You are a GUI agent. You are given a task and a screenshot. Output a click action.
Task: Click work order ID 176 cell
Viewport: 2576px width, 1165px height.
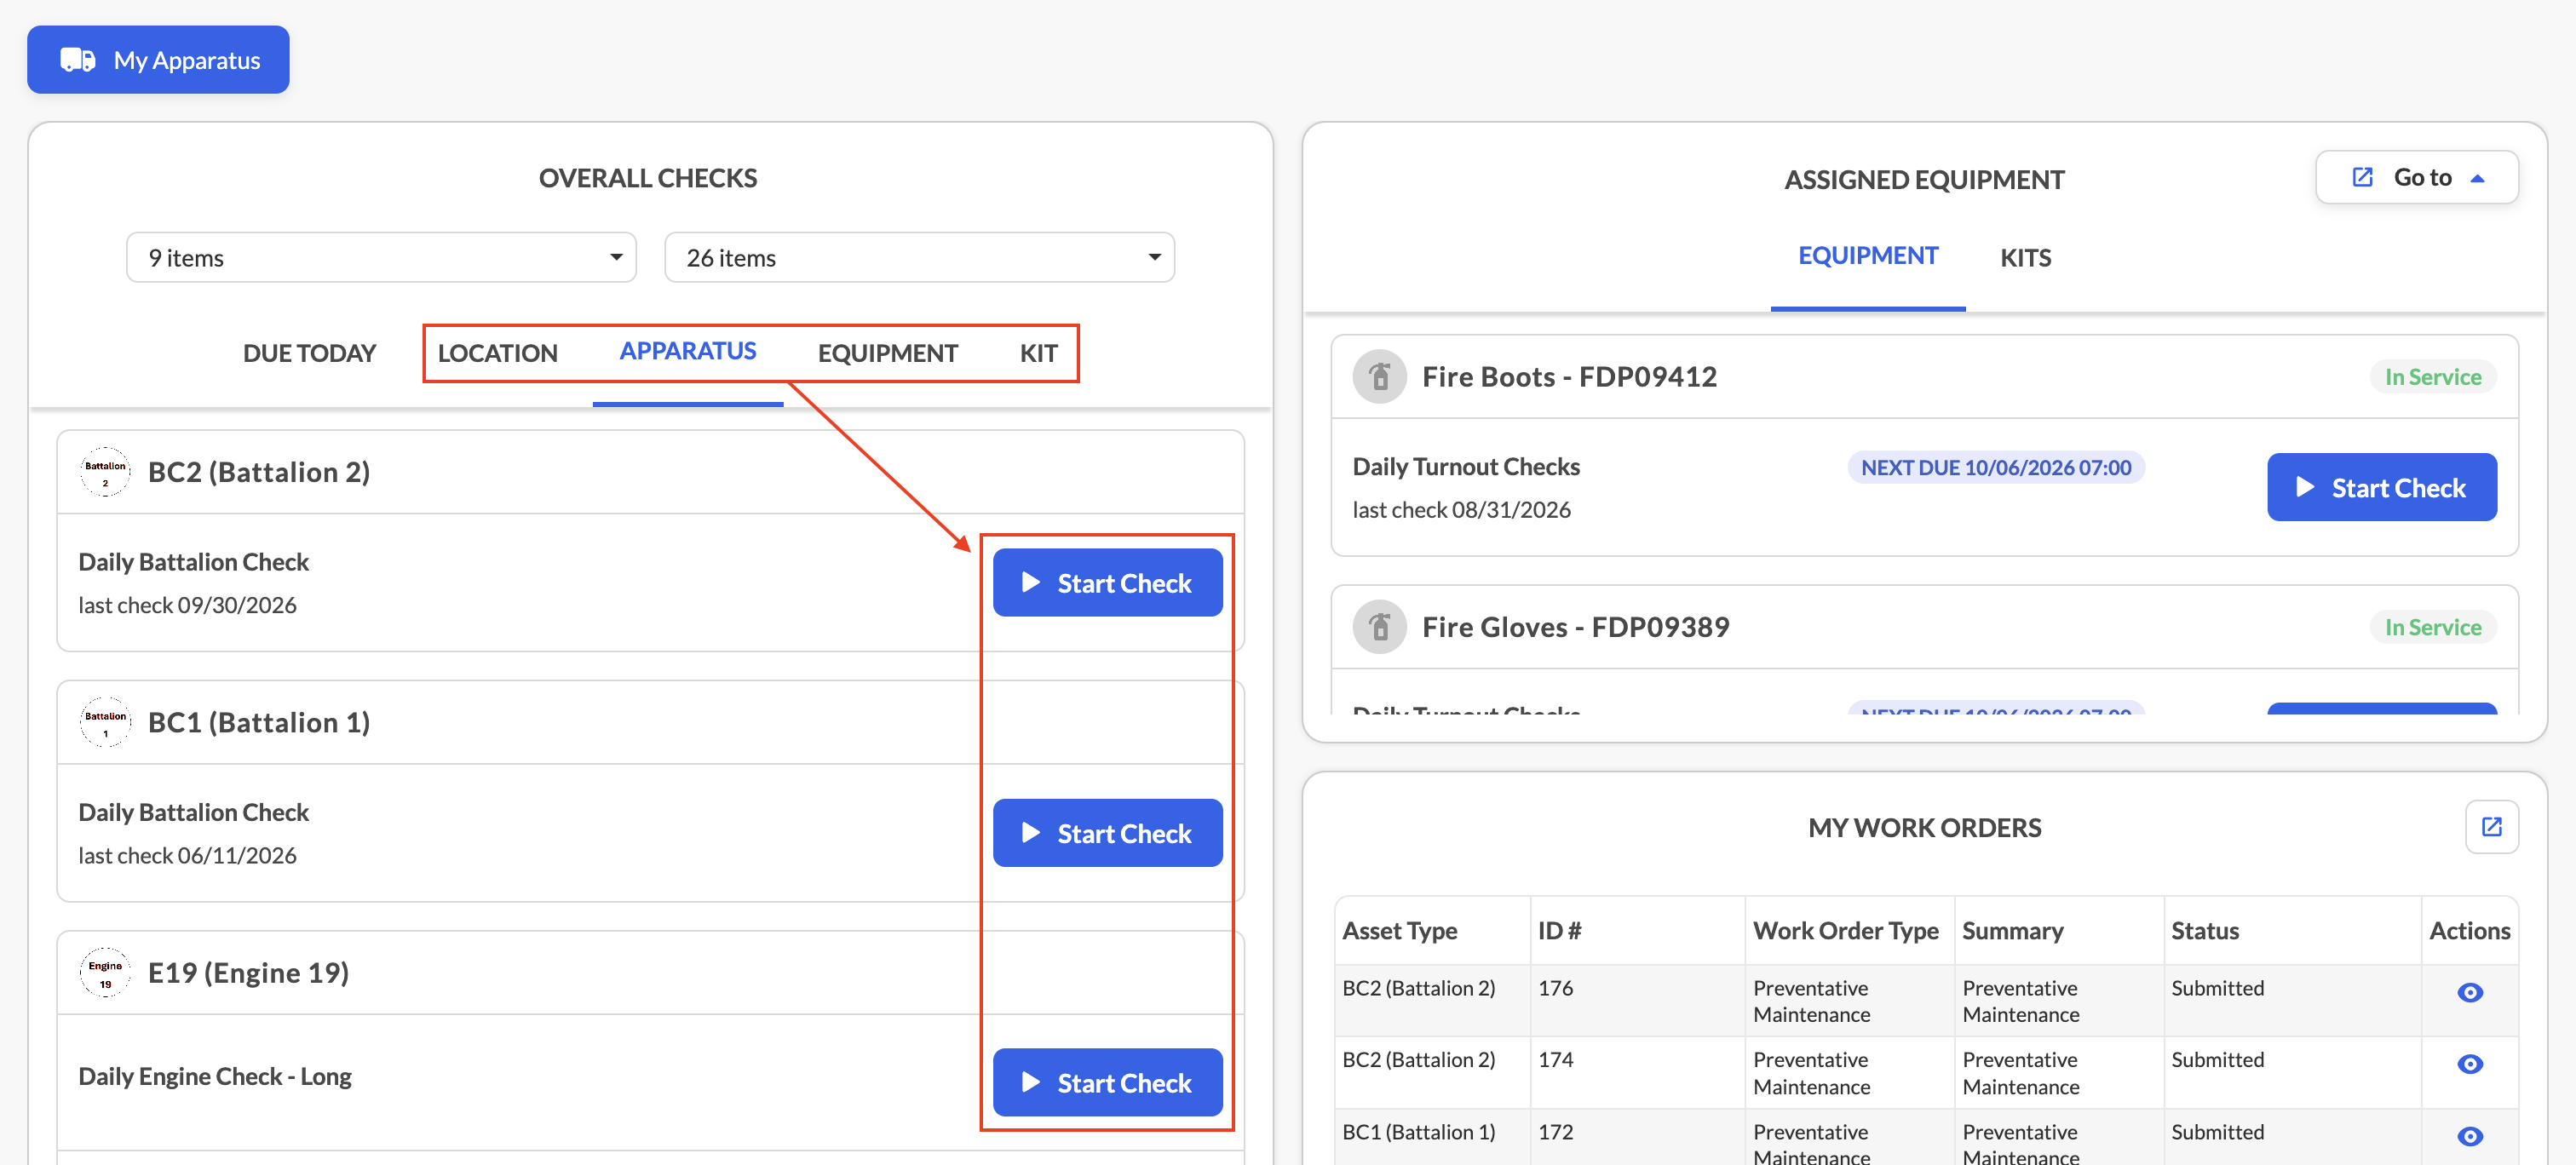[x=1637, y=1000]
